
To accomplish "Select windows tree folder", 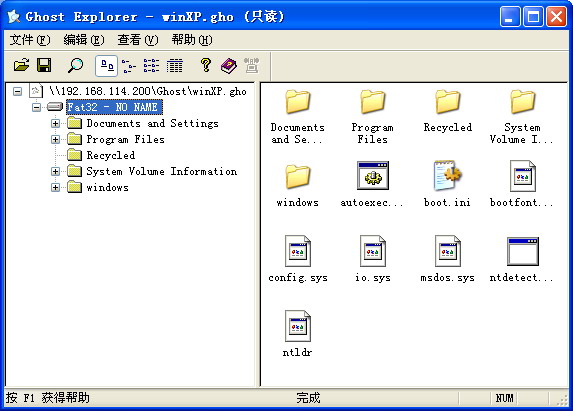I will pos(107,188).
